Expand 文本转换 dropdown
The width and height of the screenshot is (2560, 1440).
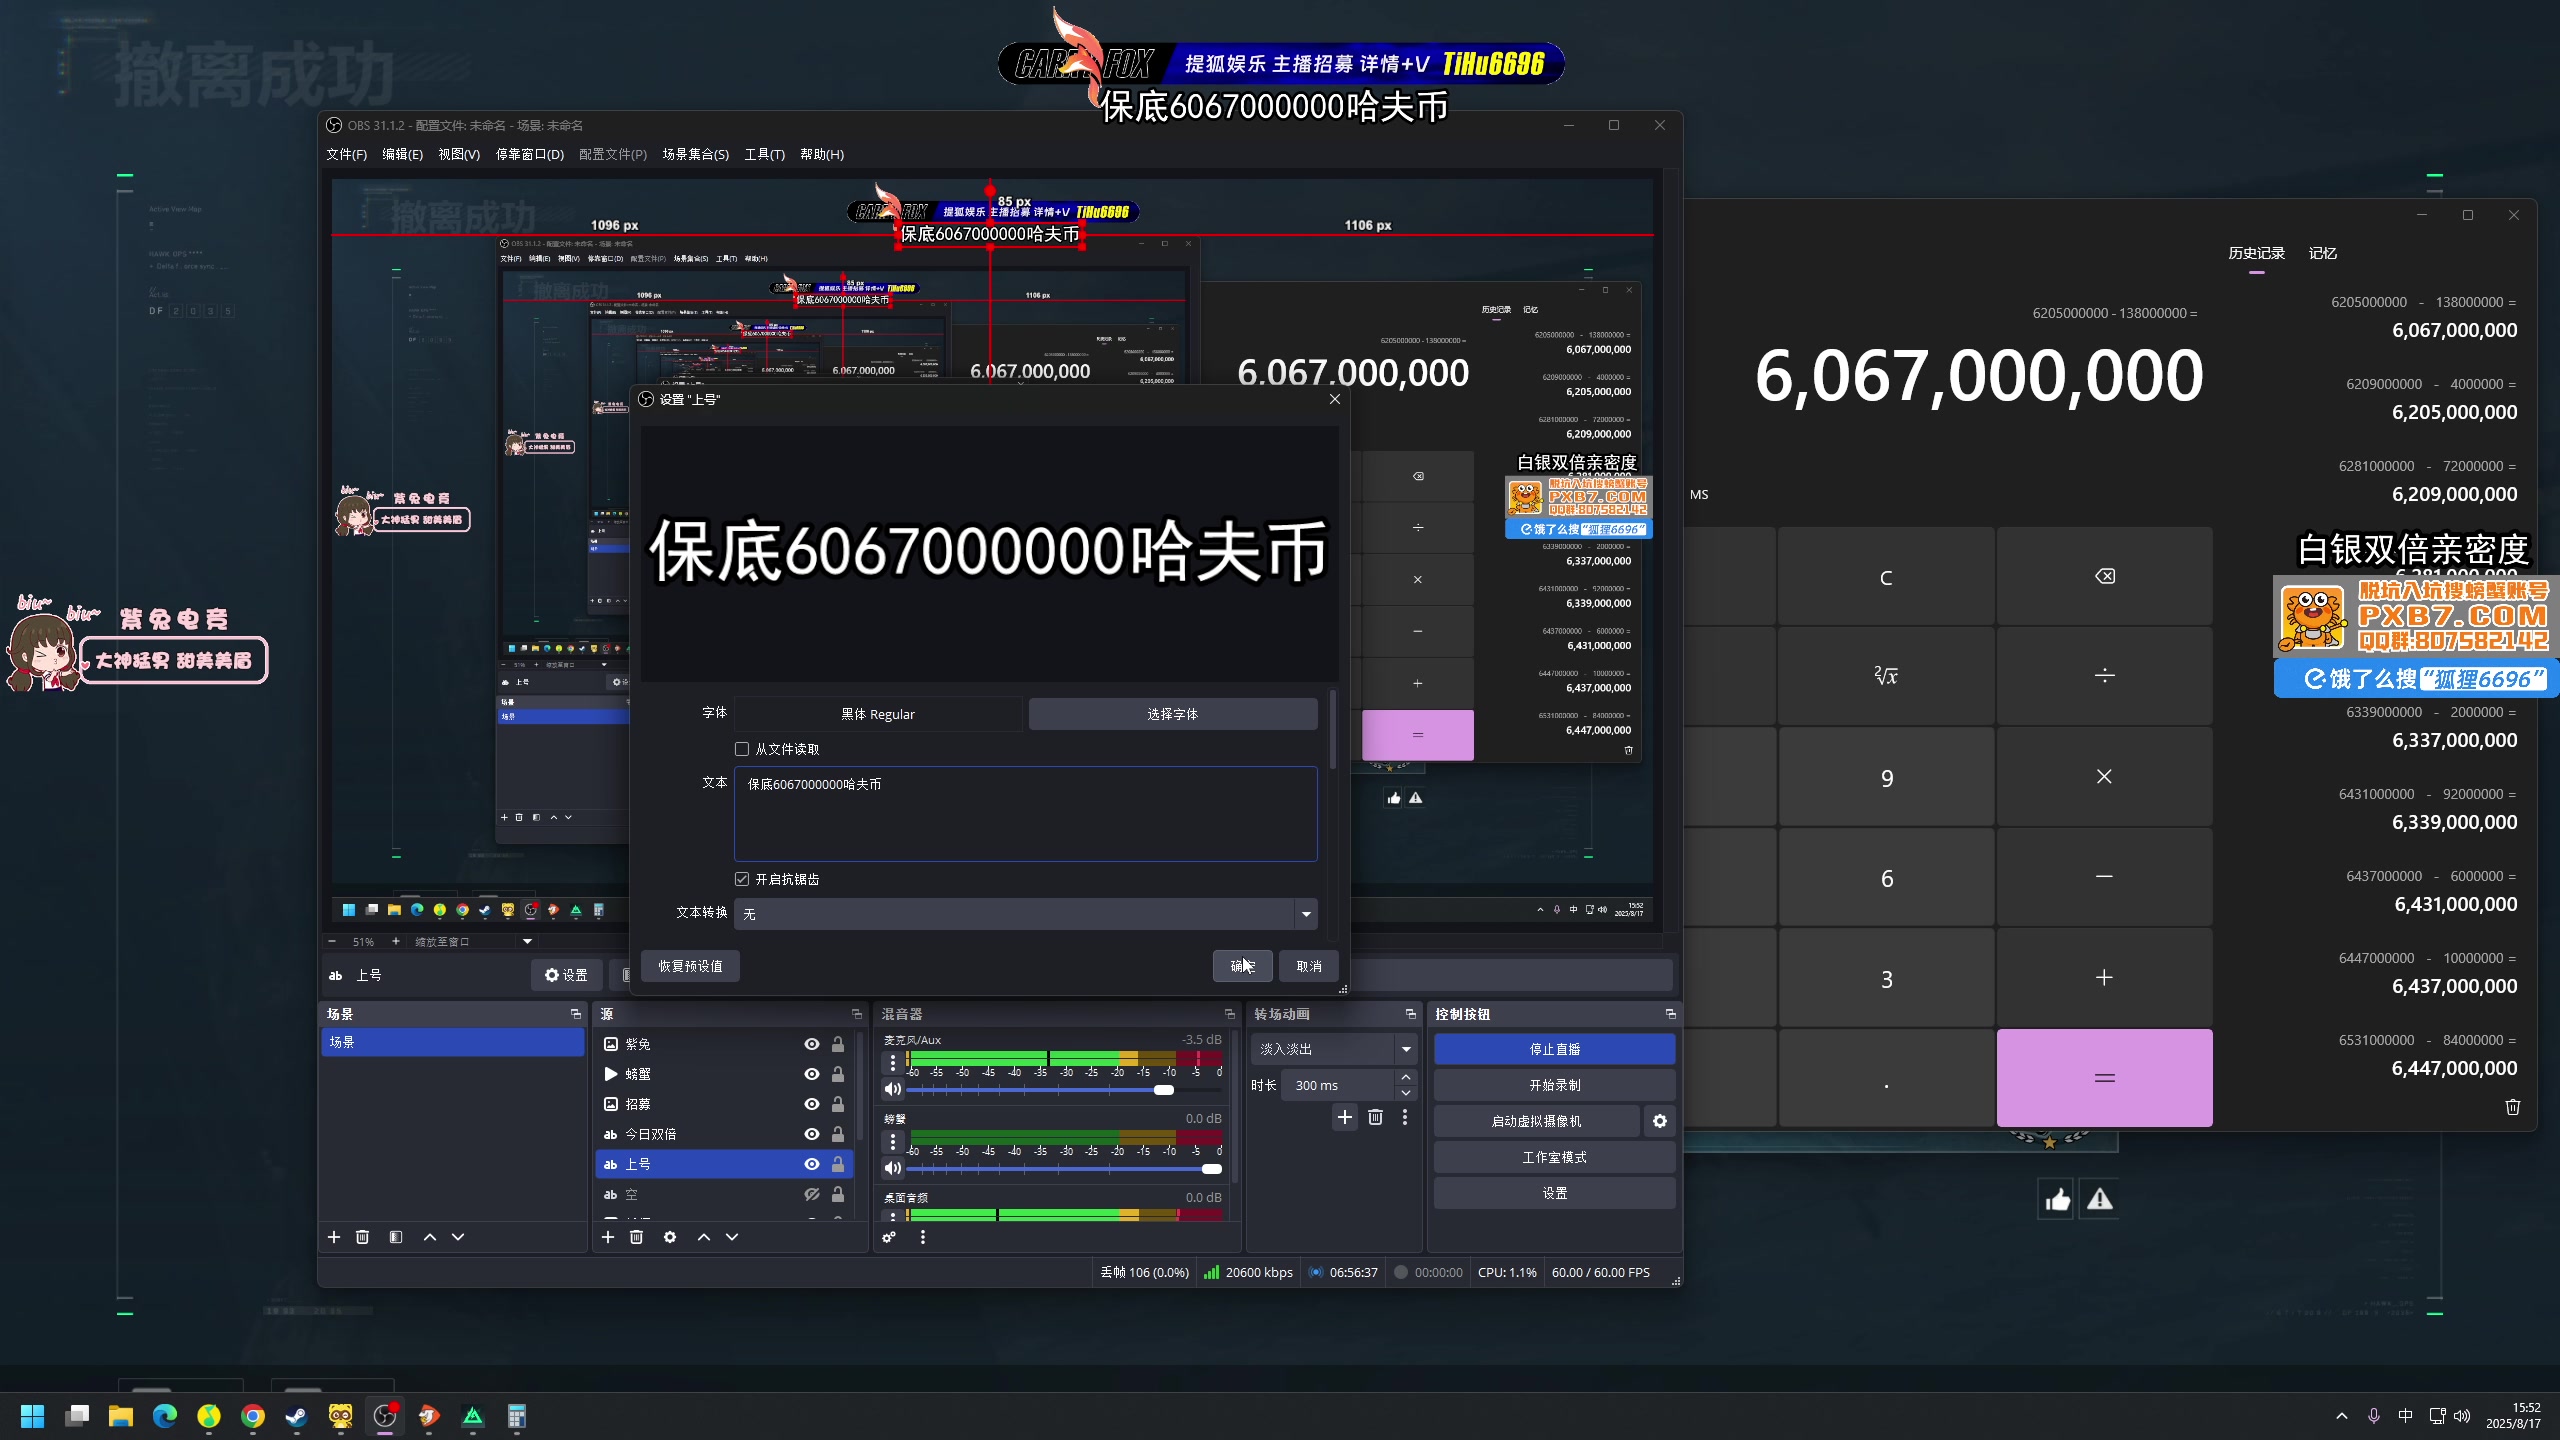1306,914
